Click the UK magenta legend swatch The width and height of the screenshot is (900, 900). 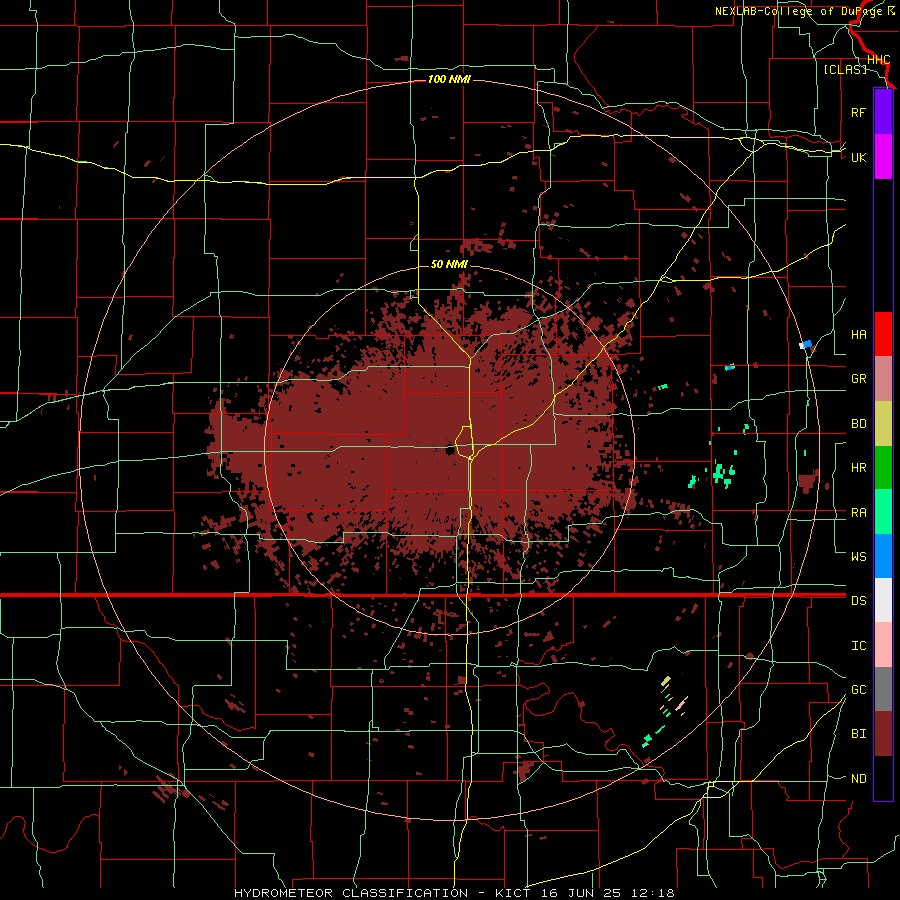(883, 157)
